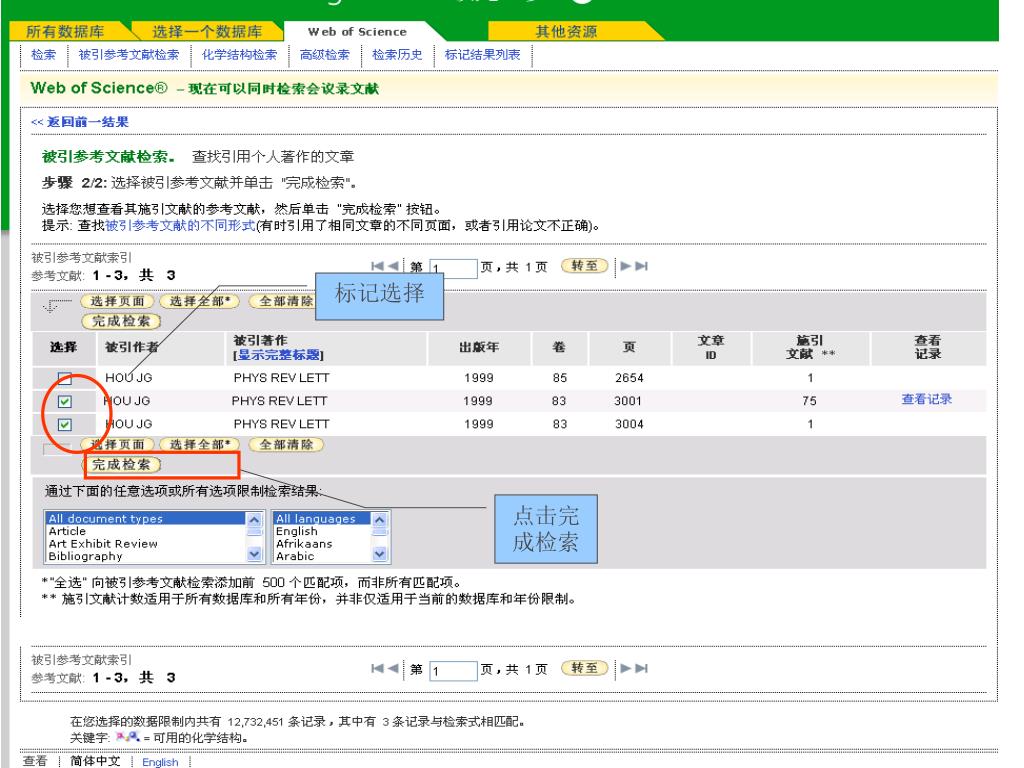The width and height of the screenshot is (1024, 768).
Task: Go to first page in top pagination
Action: point(377,266)
